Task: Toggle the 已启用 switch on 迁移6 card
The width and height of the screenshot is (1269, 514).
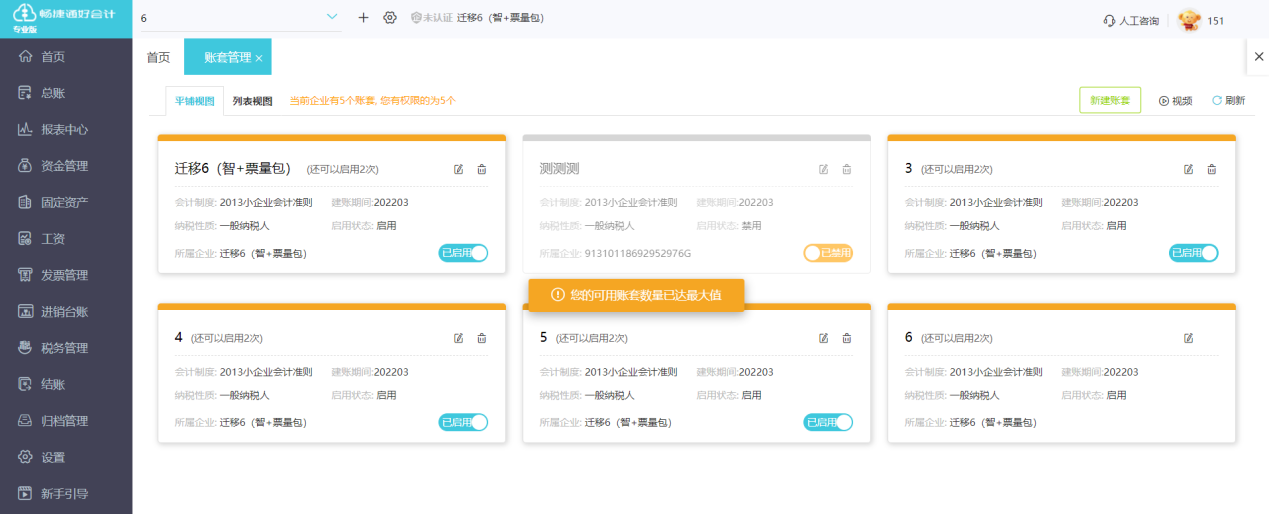Action: point(463,253)
